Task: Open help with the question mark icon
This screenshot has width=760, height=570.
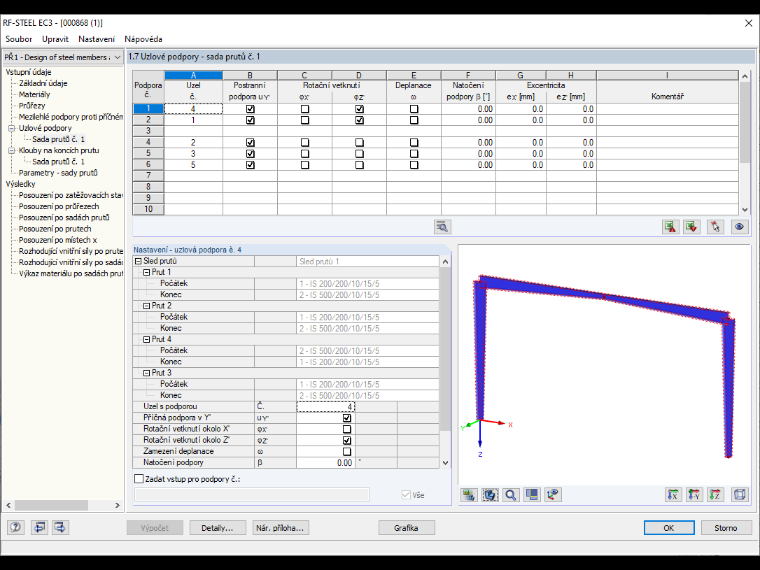Action: 16,527
